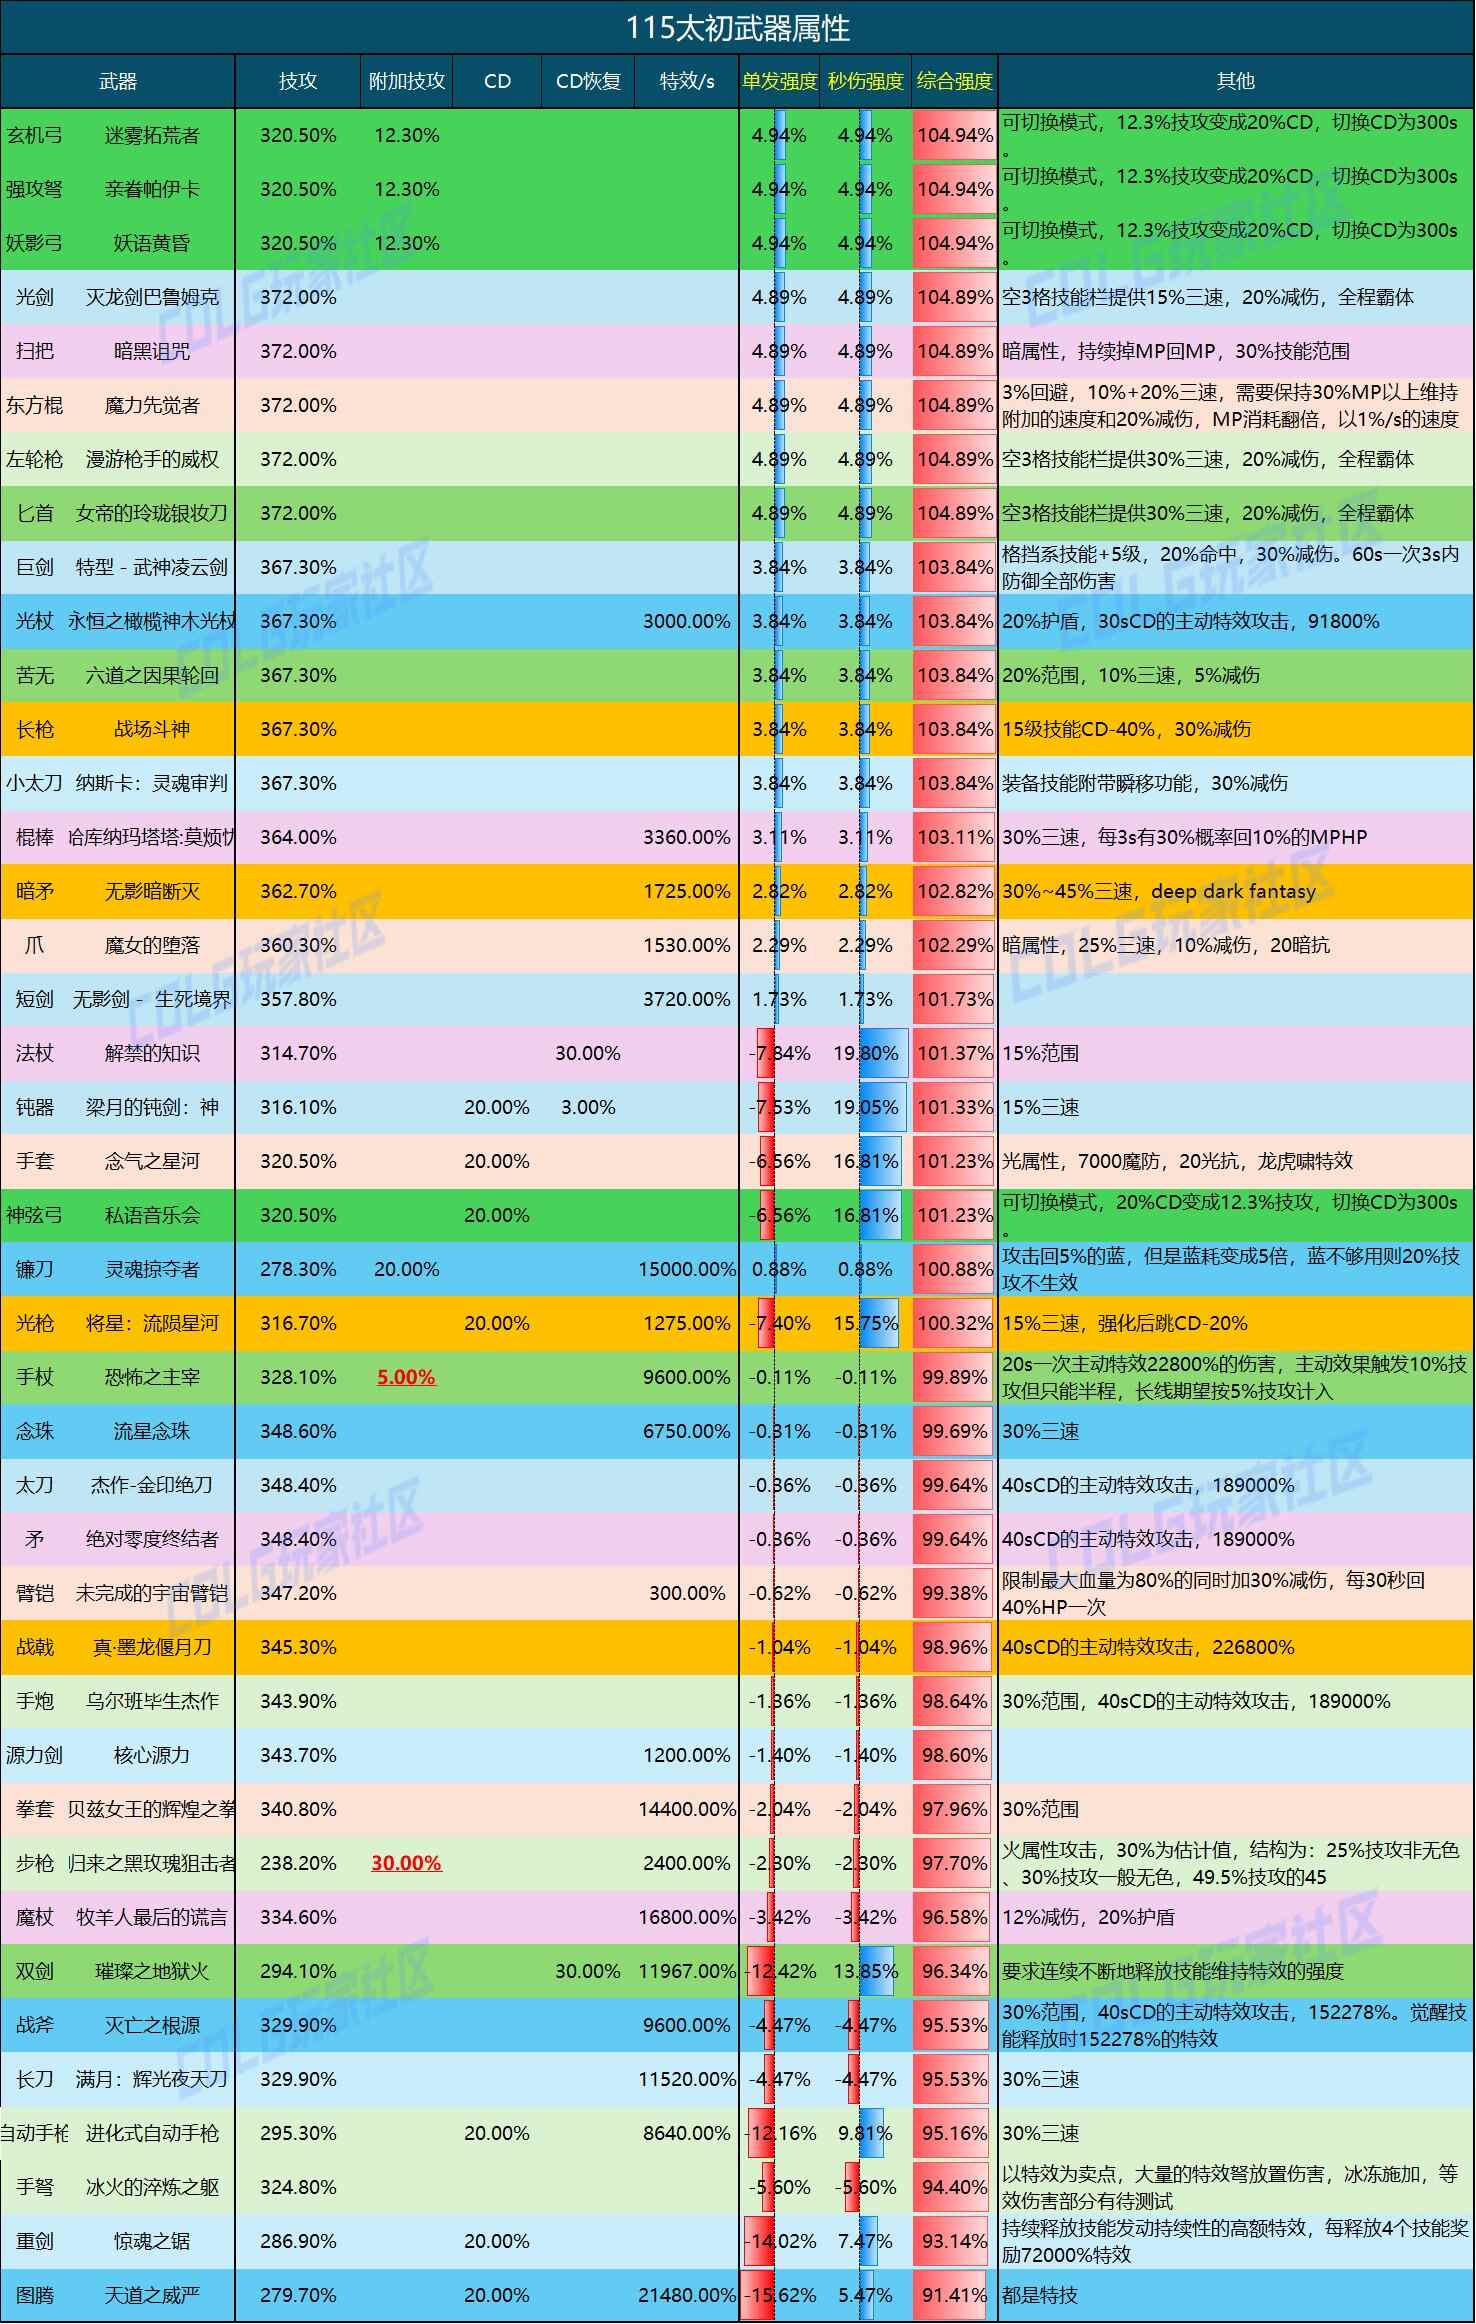1476x2324 pixels.
Task: Select weapon name '念气之星河'
Action: pos(152,1161)
